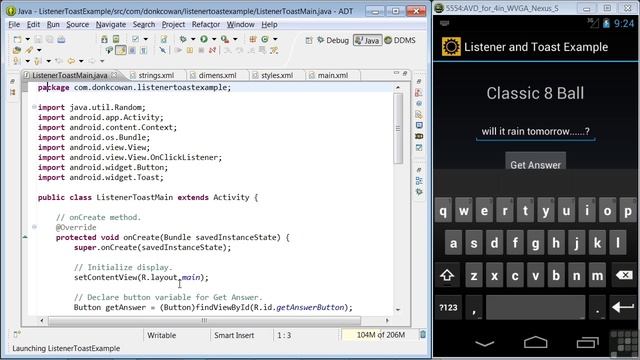Minimize the editor area icon
Image resolution: width=640 pixels, height=360 pixels.
pos(396,73)
